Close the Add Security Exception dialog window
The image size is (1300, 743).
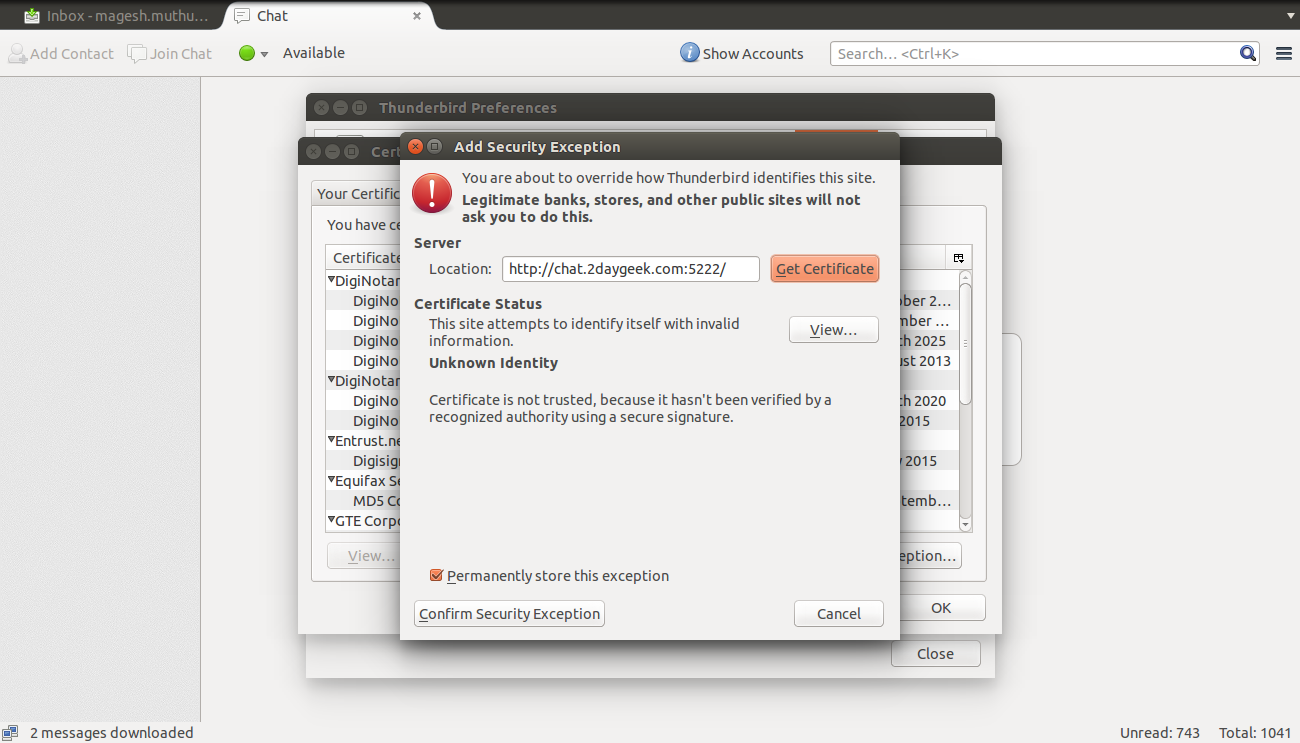[416, 146]
